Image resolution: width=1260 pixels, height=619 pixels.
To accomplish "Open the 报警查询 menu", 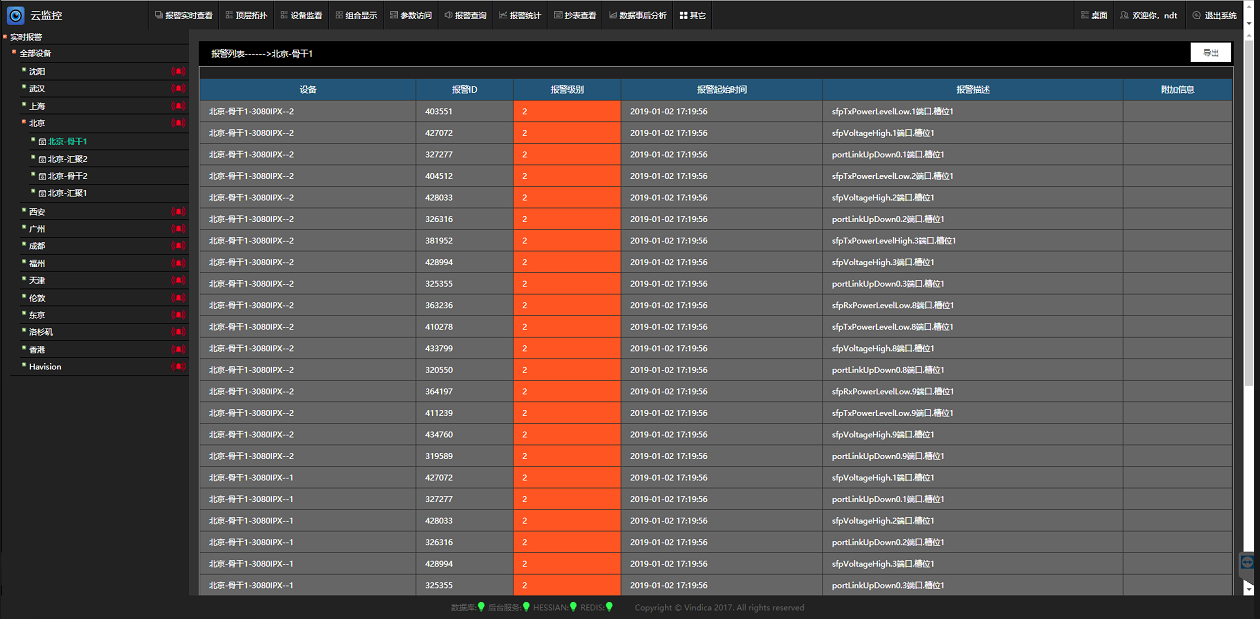I will [x=464, y=16].
